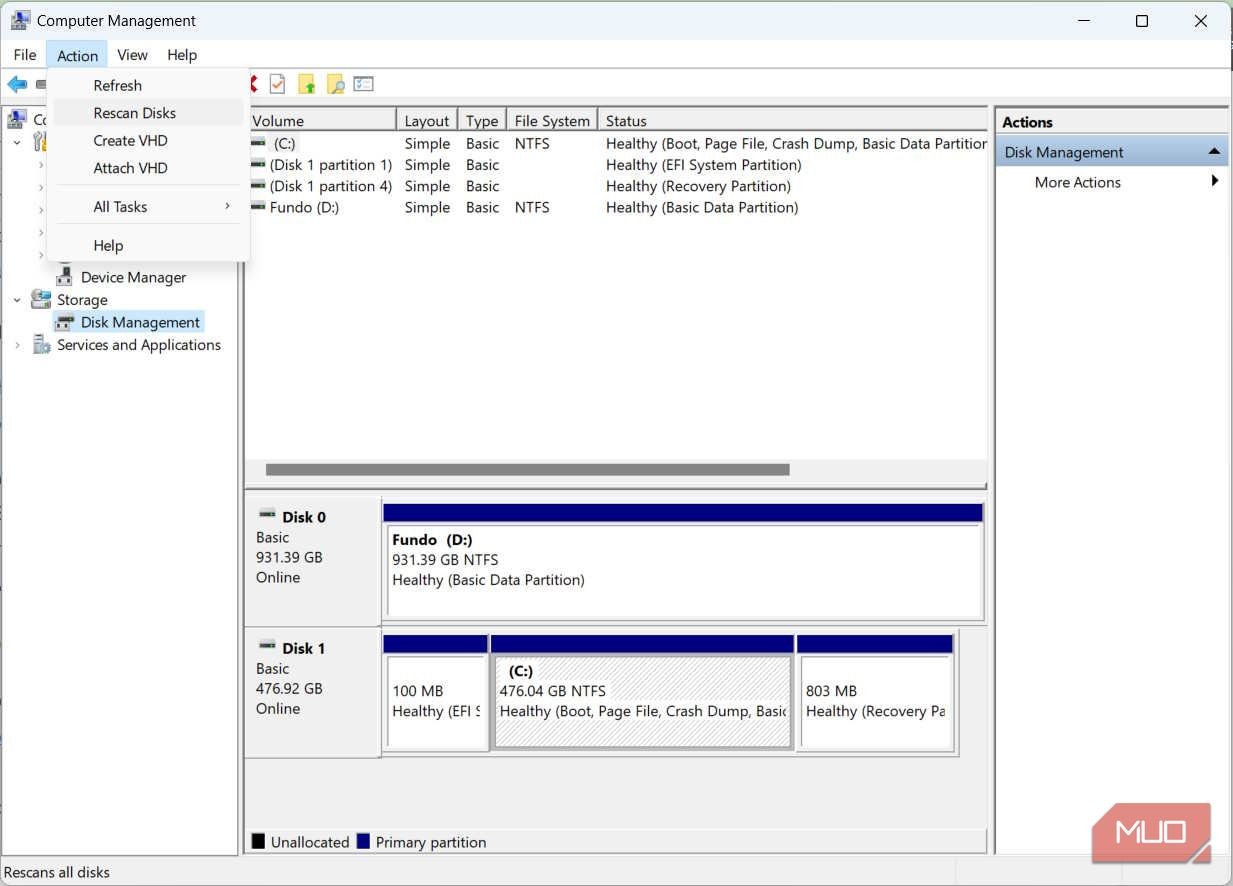Open the View menu
The image size is (1233, 886).
132,55
